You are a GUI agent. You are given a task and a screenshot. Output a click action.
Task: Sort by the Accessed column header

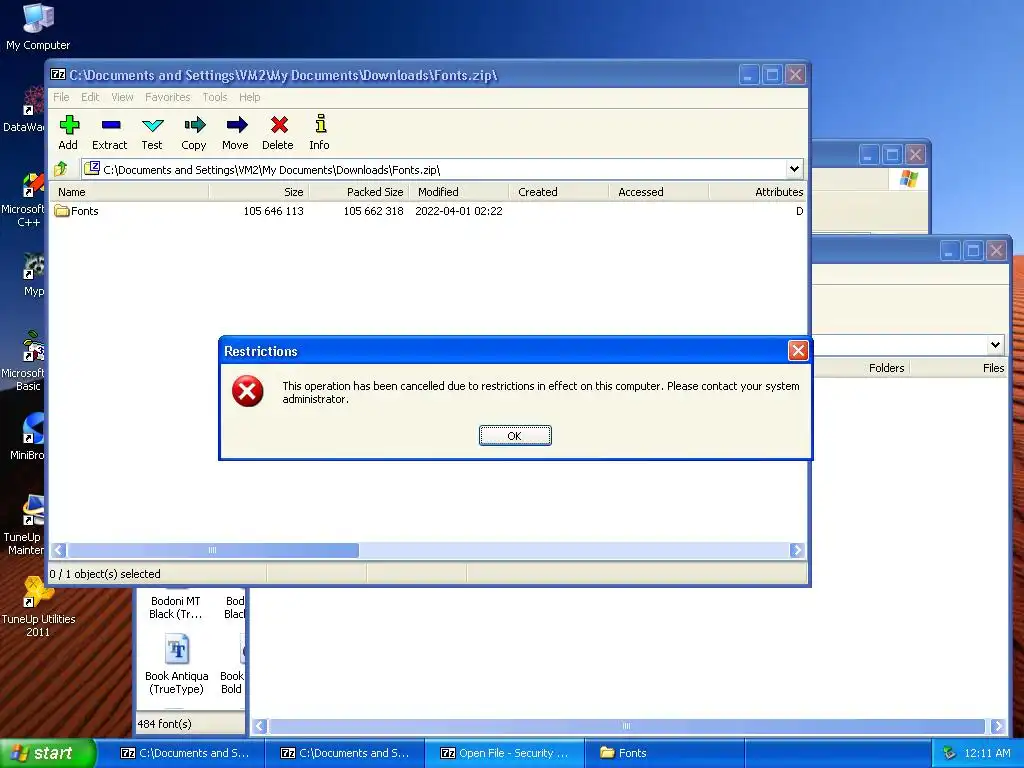(x=658, y=192)
